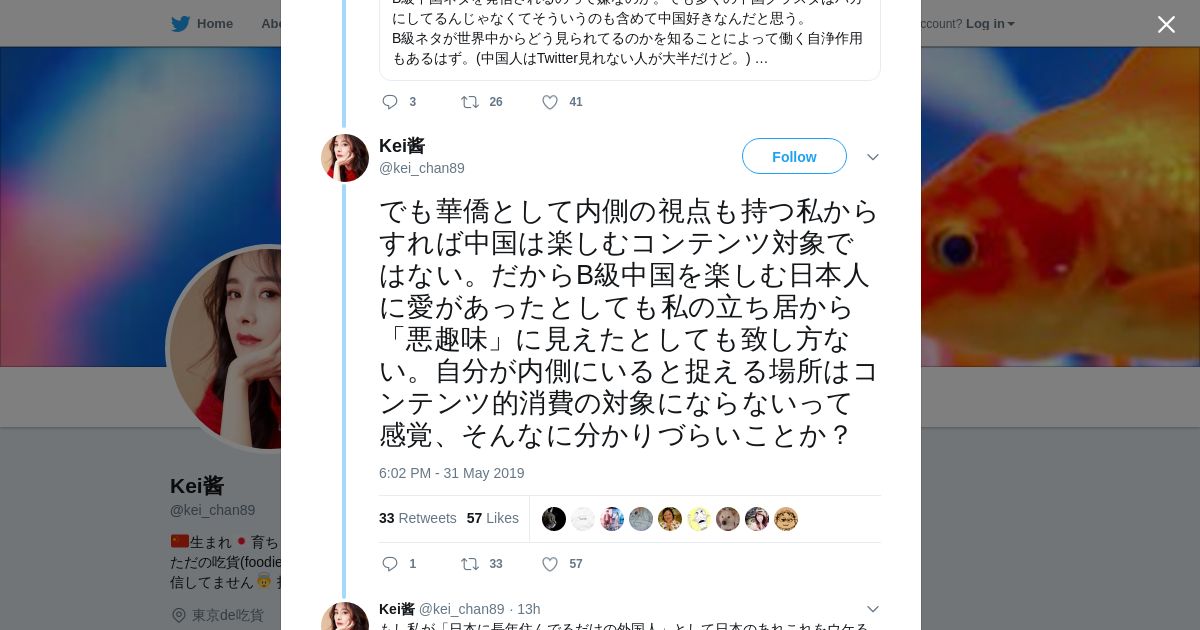Click the Twitter bird Home icon
Viewport: 1200px width, 630px height.
181,23
